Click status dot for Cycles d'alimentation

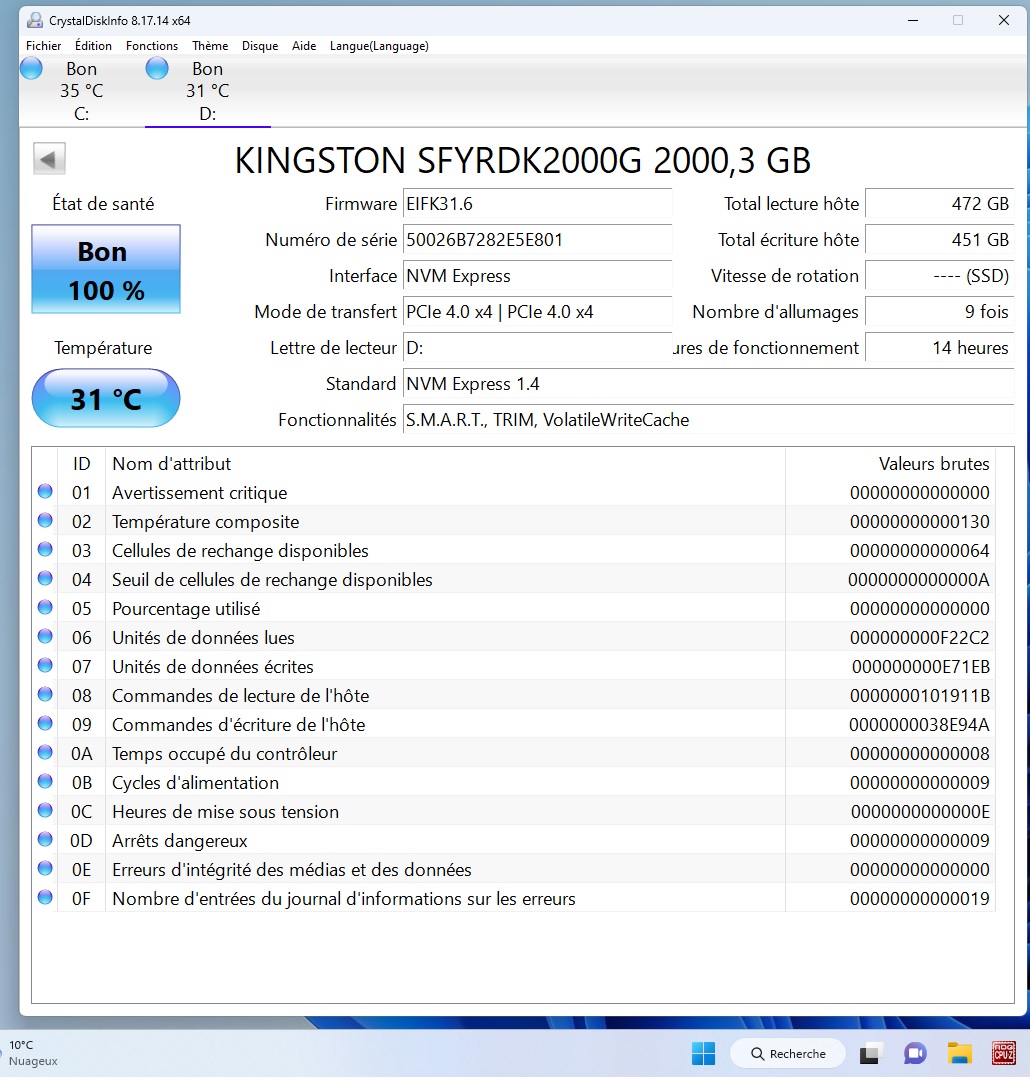coord(45,782)
